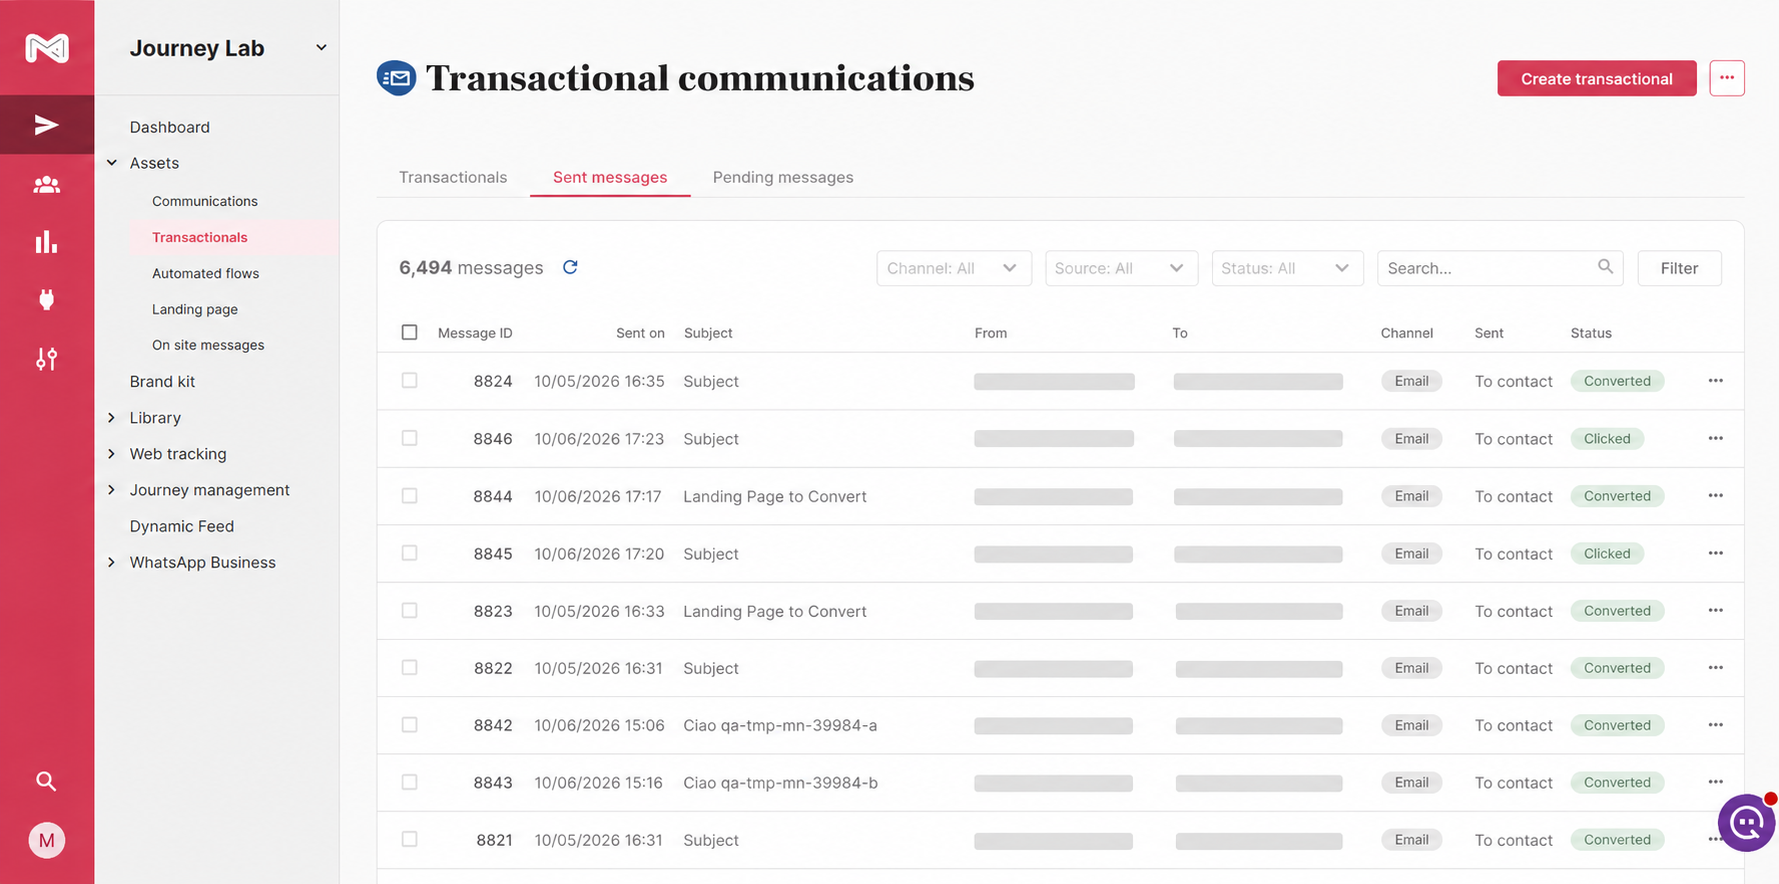This screenshot has height=884, width=1779.
Task: Open the plug integrations icon
Action: (x=47, y=300)
